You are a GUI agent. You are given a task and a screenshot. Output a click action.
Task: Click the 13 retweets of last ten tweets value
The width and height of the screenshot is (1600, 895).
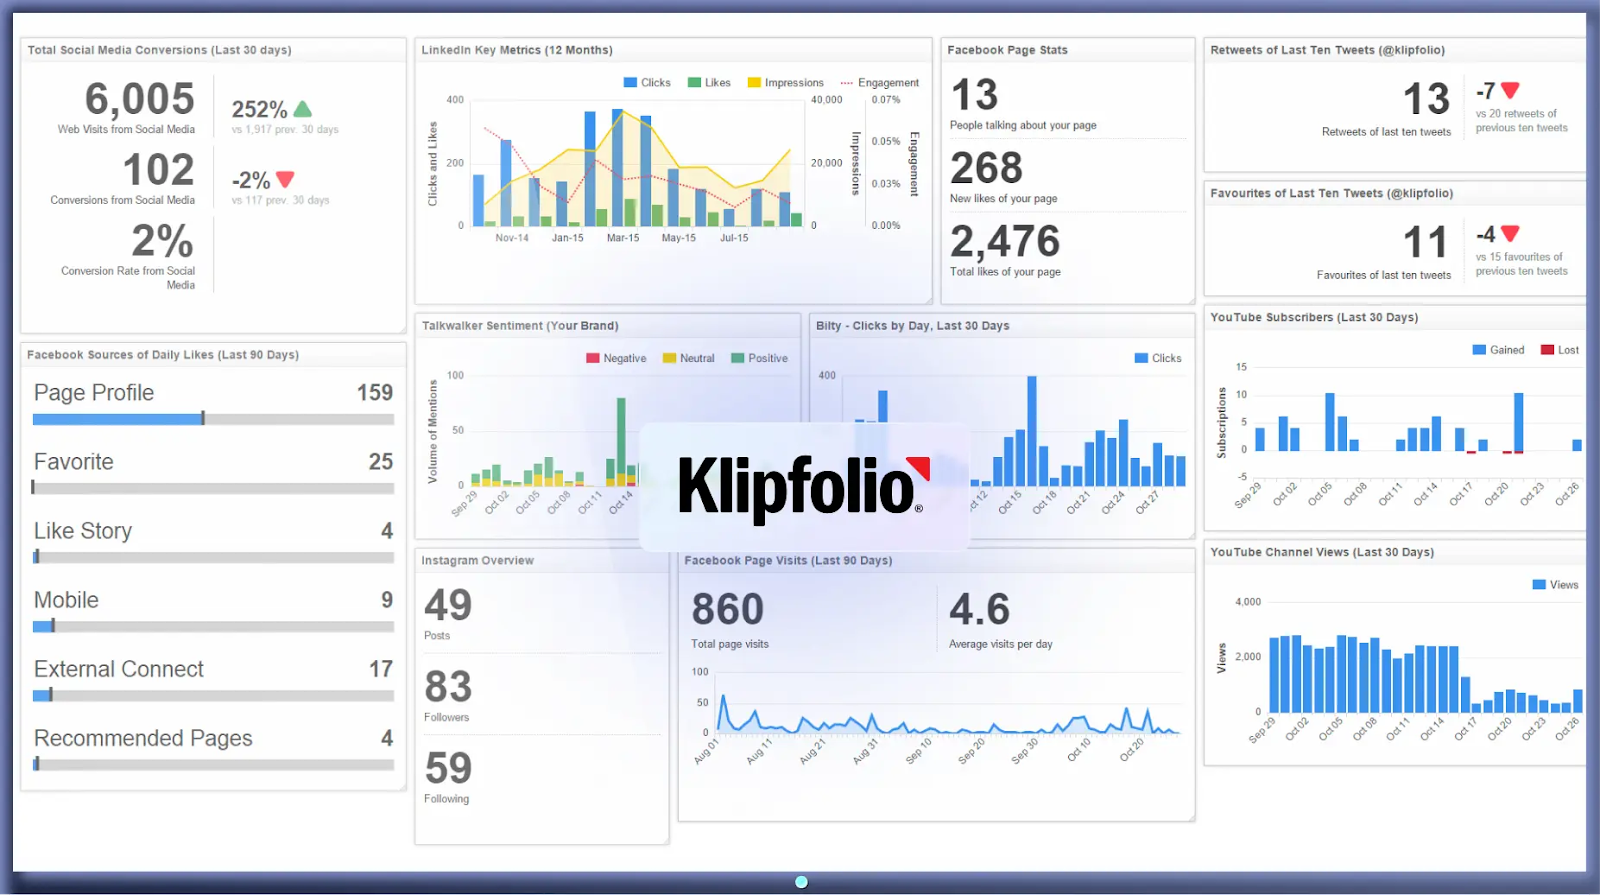pyautogui.click(x=1426, y=99)
